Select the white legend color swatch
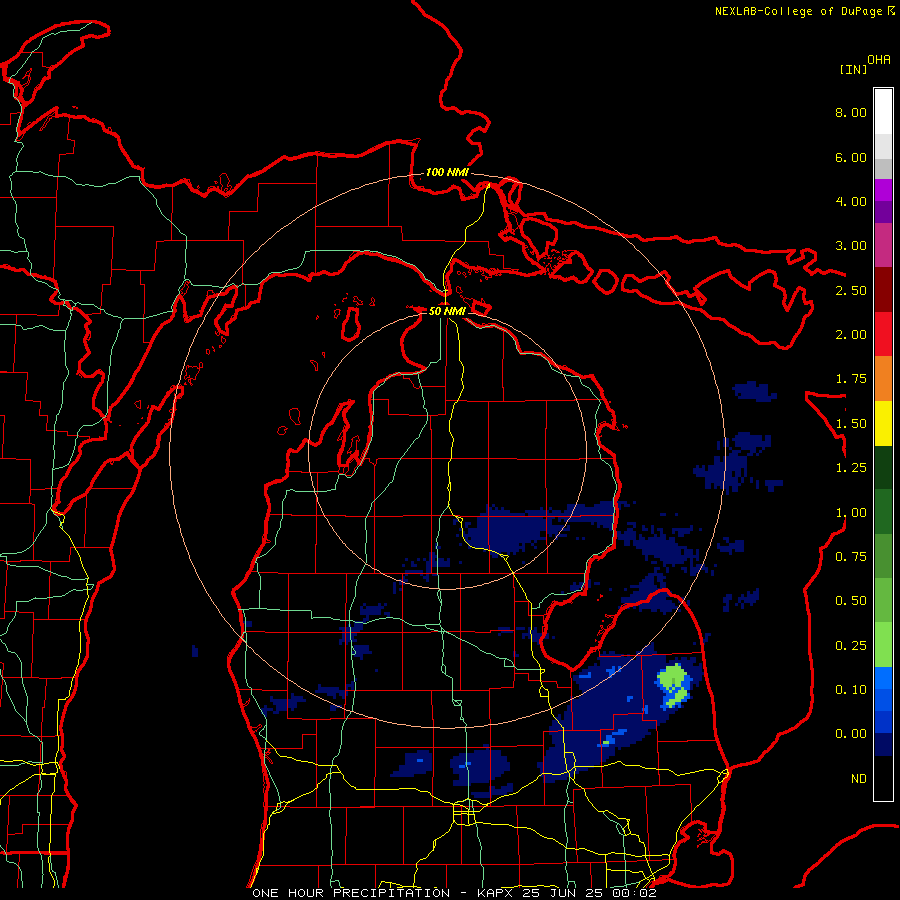Image resolution: width=900 pixels, height=900 pixels. coord(883,112)
